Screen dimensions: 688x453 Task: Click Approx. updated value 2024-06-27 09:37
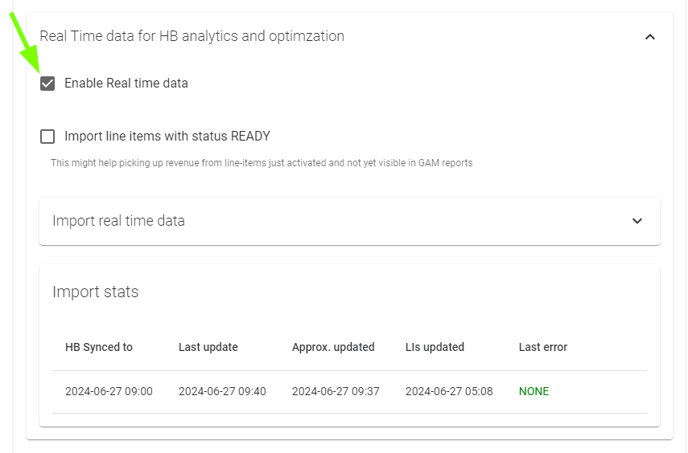(x=336, y=392)
